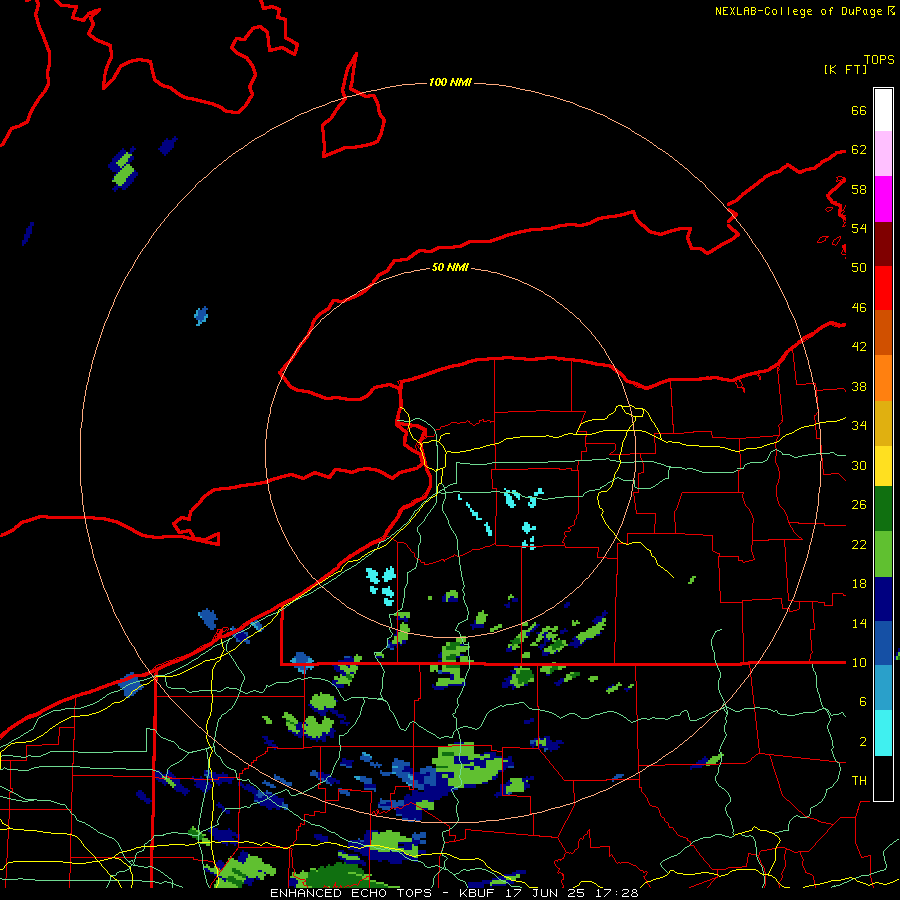Select the medium blue legend swatch
This screenshot has height=900, width=900.
(883, 643)
